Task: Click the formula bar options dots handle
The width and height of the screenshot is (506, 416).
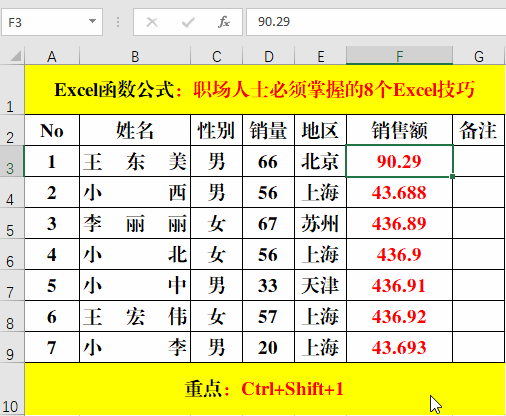Action: point(118,22)
